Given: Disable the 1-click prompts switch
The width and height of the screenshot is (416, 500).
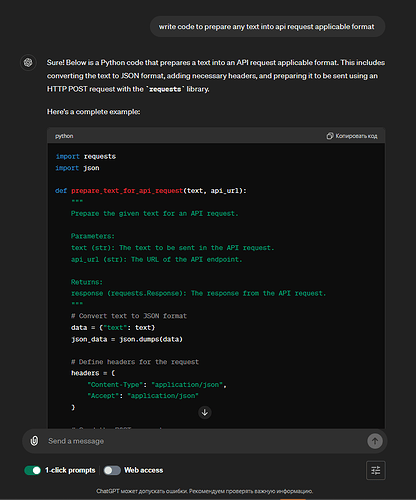Looking at the screenshot, I should [33, 470].
